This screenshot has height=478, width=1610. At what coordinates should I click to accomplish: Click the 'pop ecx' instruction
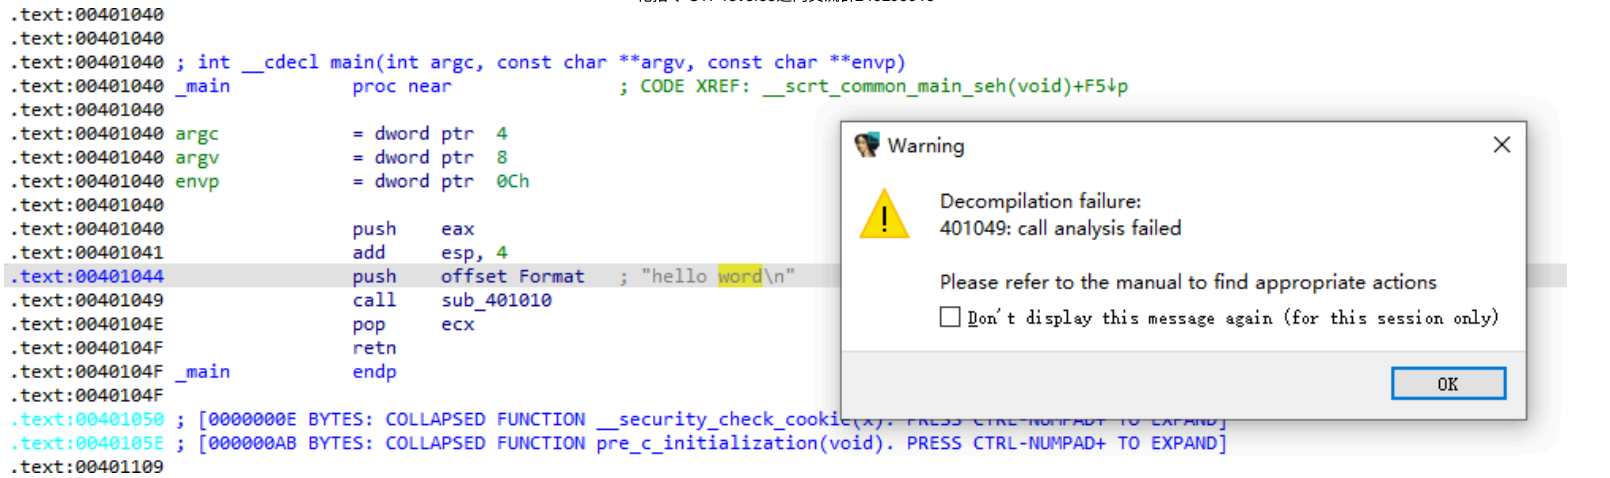click(x=413, y=324)
